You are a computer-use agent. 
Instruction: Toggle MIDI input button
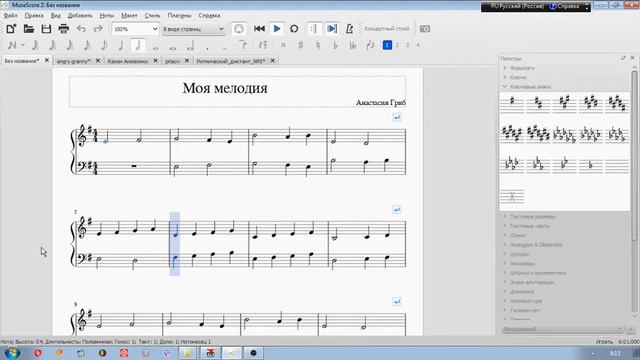click(x=239, y=29)
